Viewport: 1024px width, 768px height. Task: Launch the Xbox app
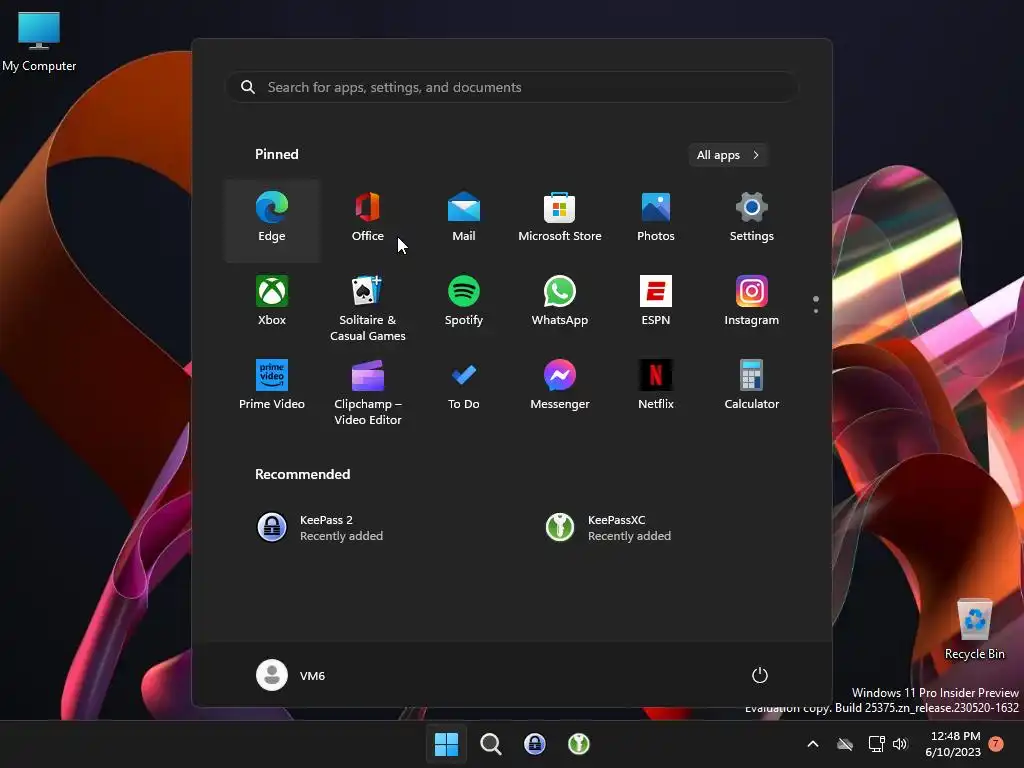click(272, 304)
